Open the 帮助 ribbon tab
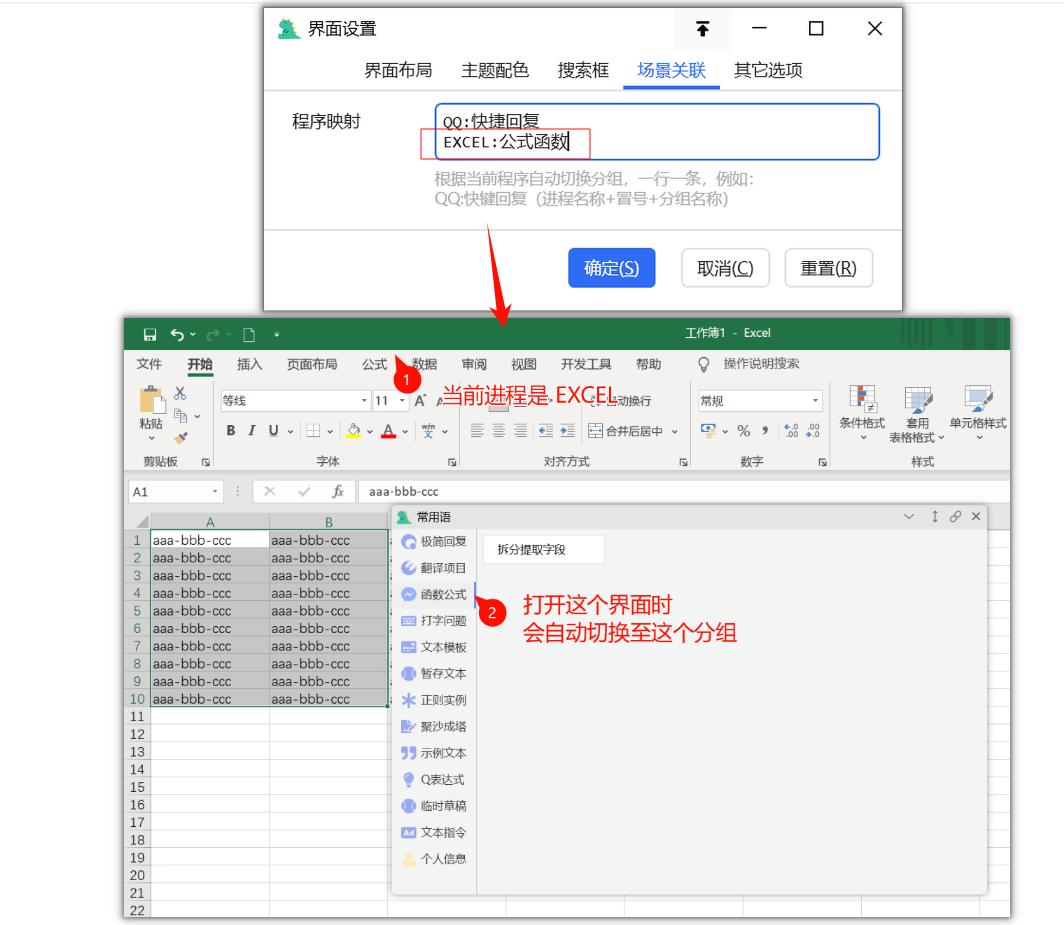 click(648, 364)
